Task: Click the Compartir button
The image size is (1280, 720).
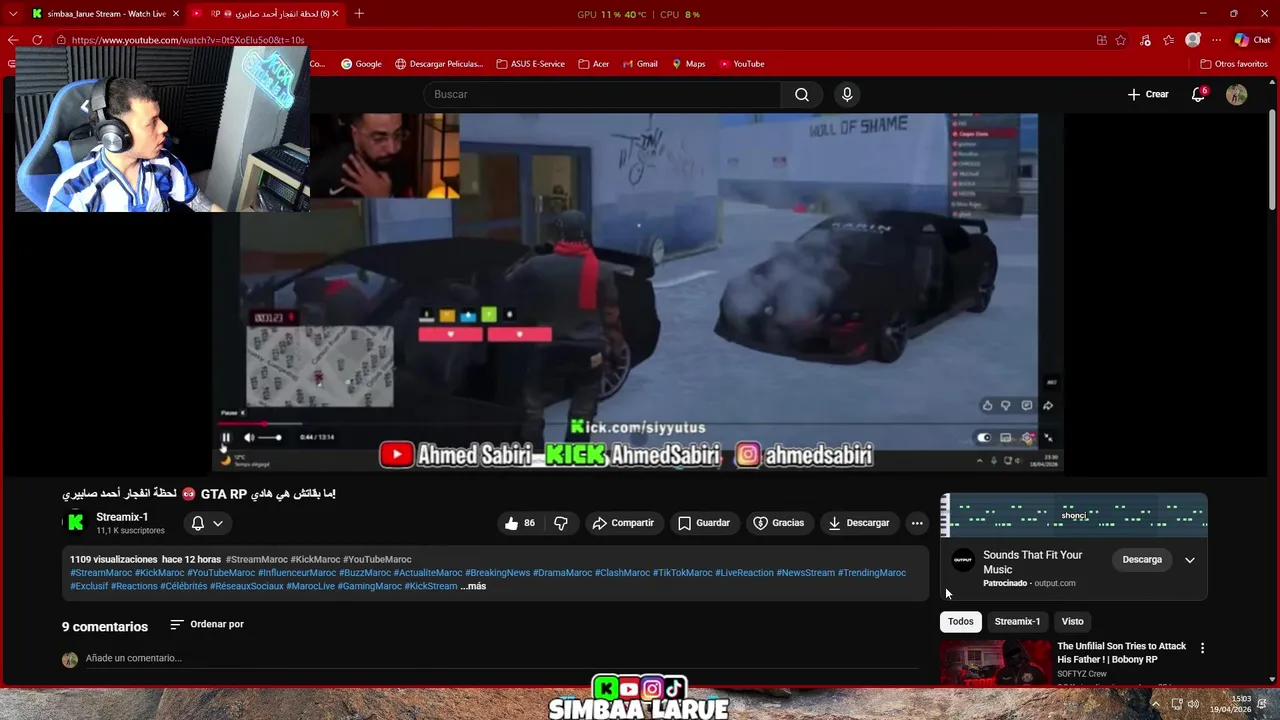Action: [x=623, y=523]
